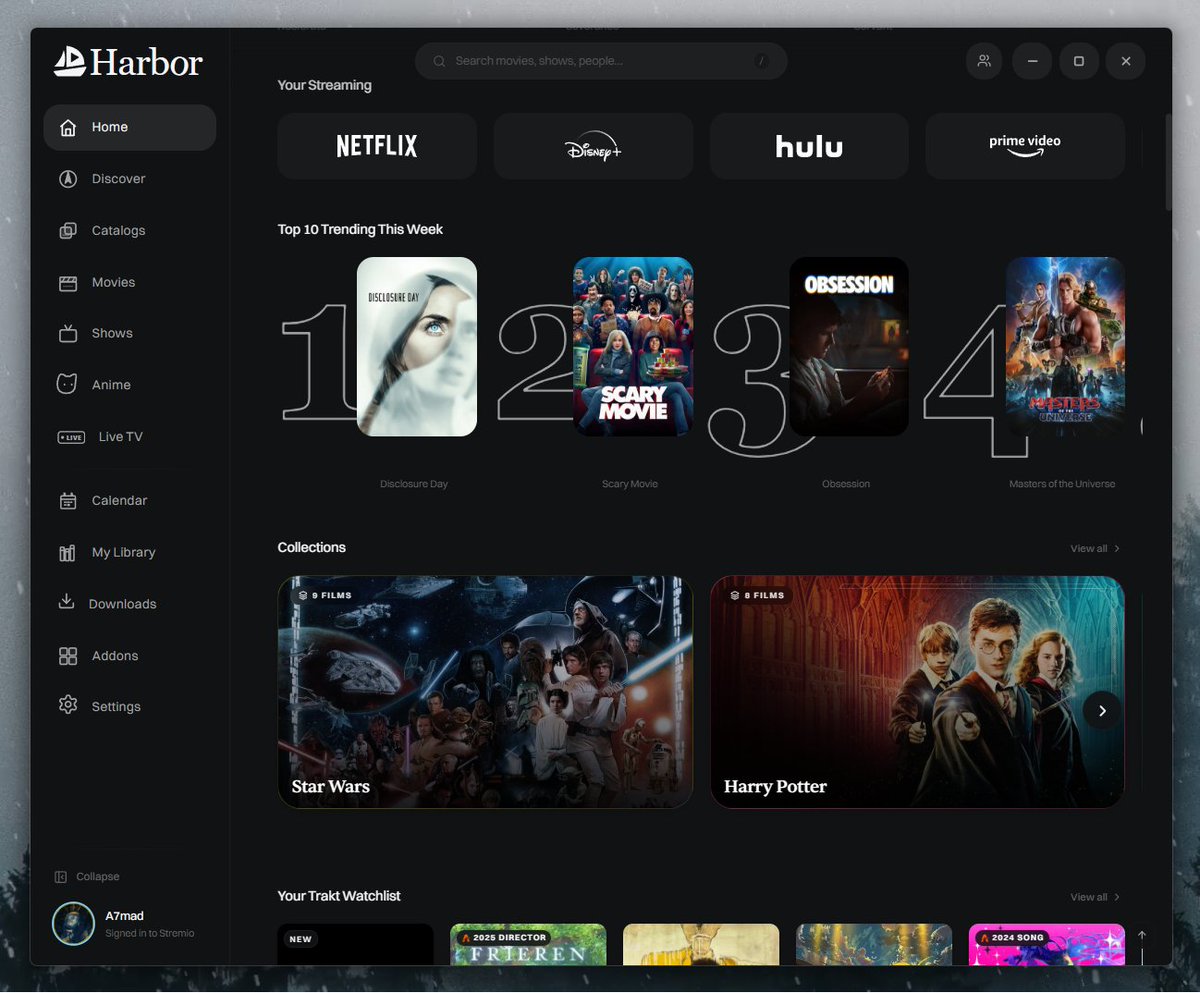Open the Disclosure Day poster
Image resolution: width=1200 pixels, height=993 pixels.
[x=417, y=347]
